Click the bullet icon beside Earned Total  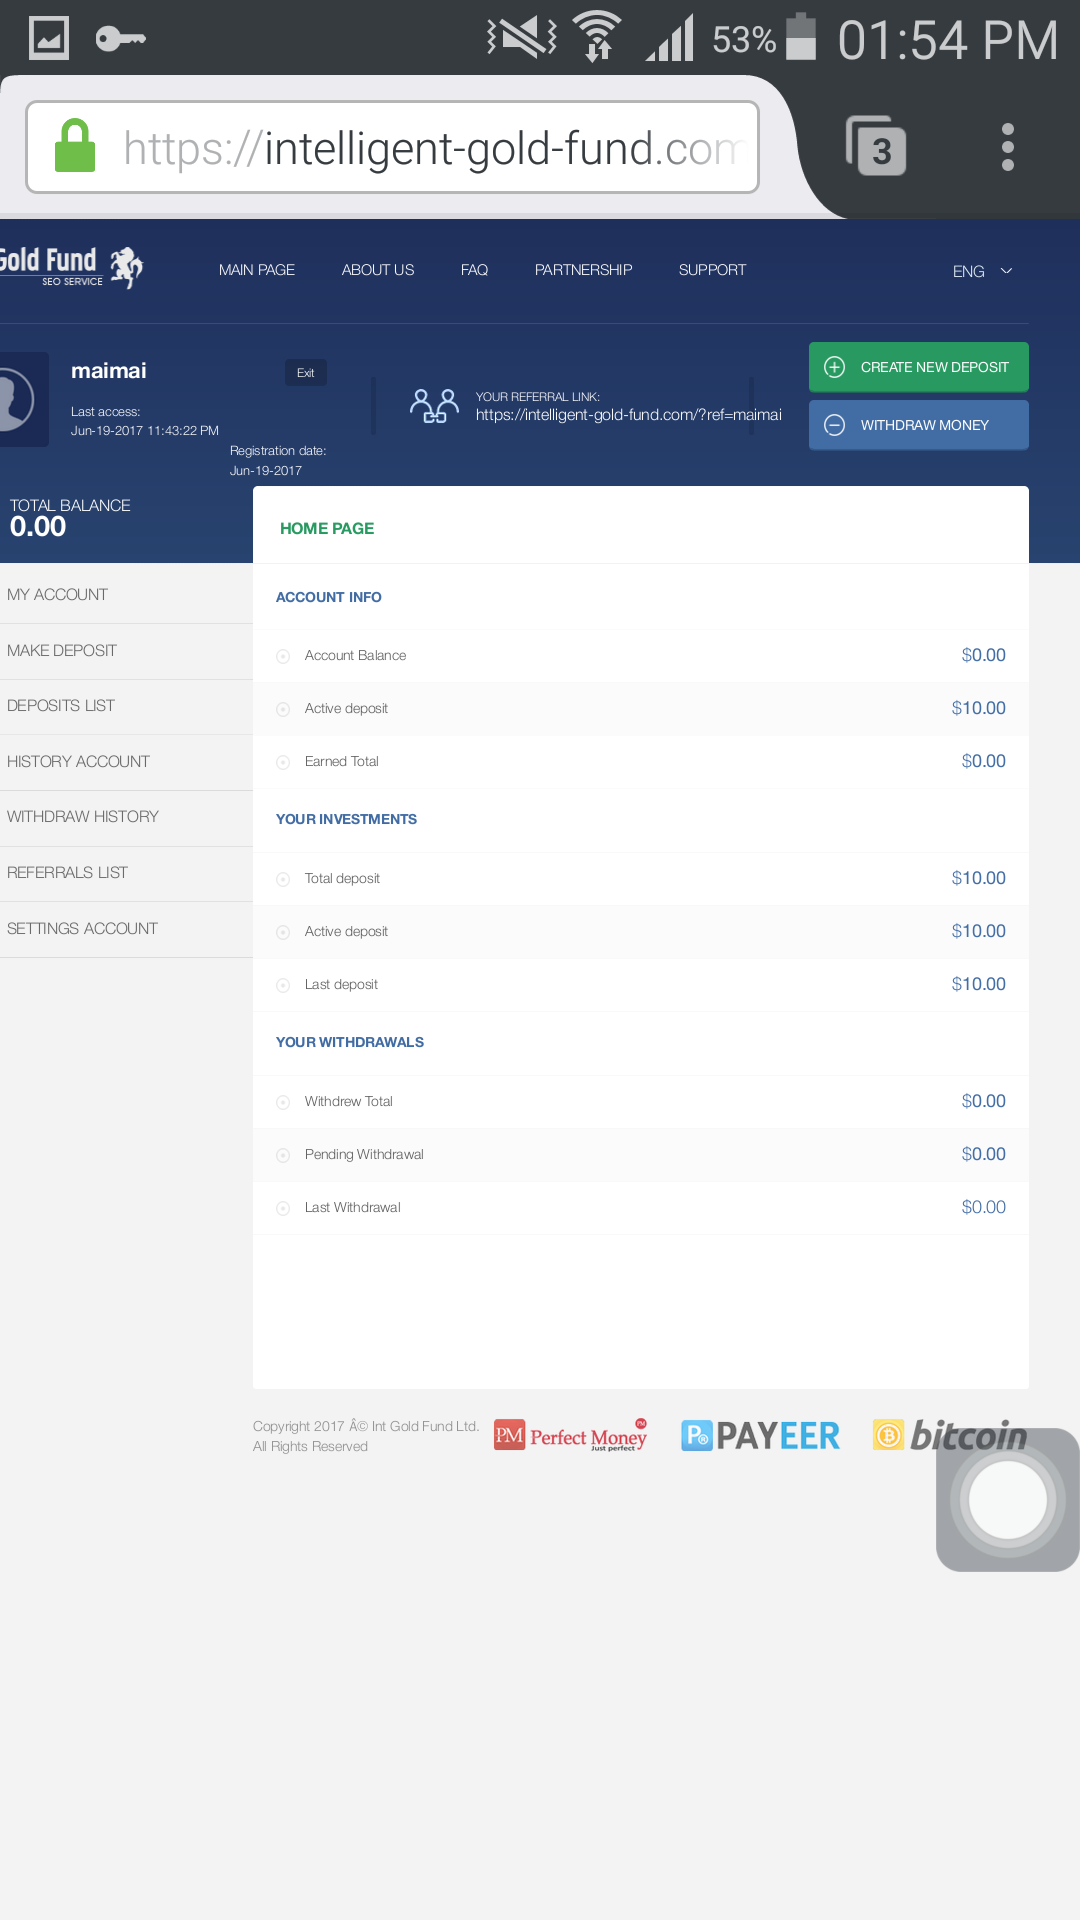pyautogui.click(x=283, y=762)
